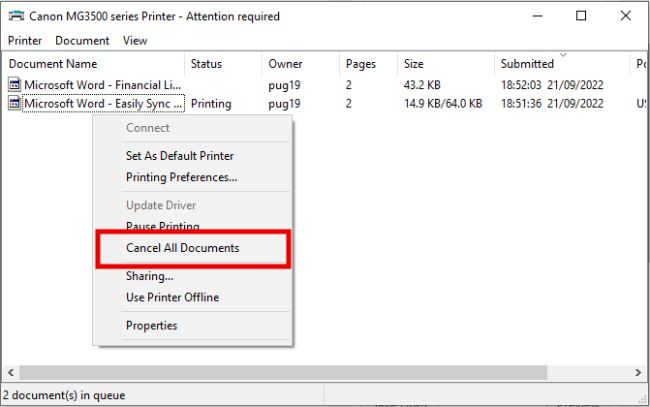Open the Sharing option
The width and height of the screenshot is (650, 407).
pos(149,276)
